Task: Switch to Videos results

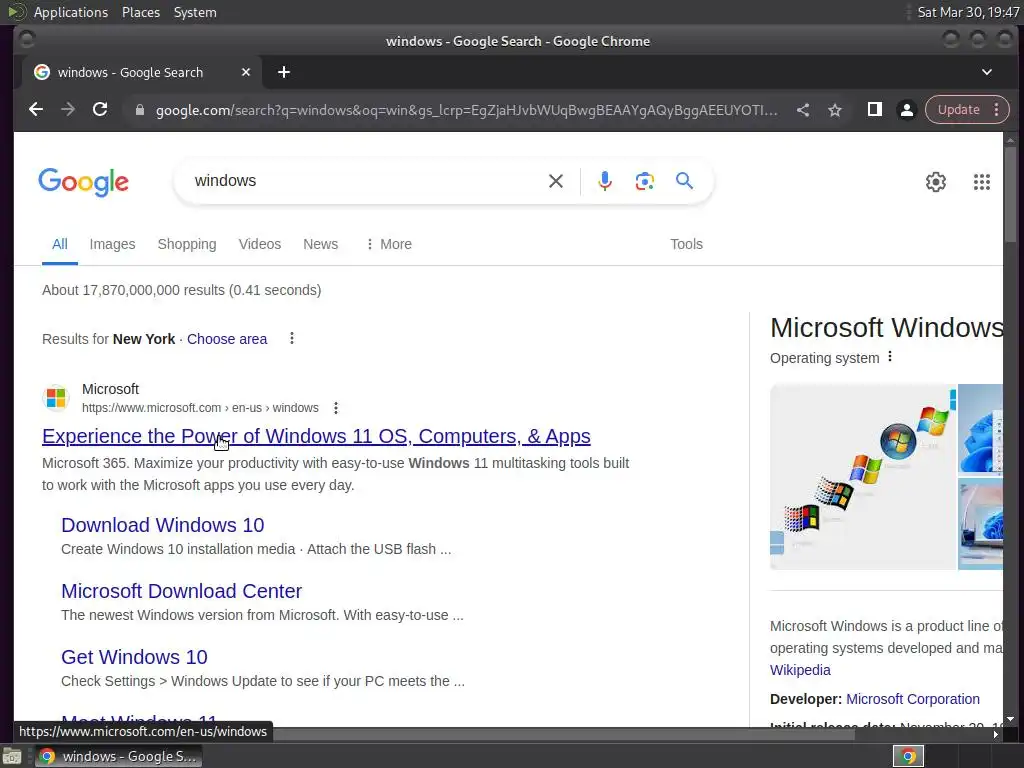Action: coord(260,244)
